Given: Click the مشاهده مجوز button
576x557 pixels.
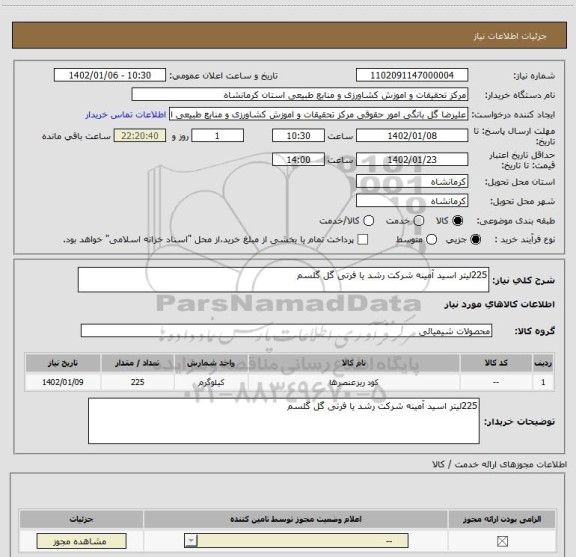Looking at the screenshot, I should coord(82,541).
